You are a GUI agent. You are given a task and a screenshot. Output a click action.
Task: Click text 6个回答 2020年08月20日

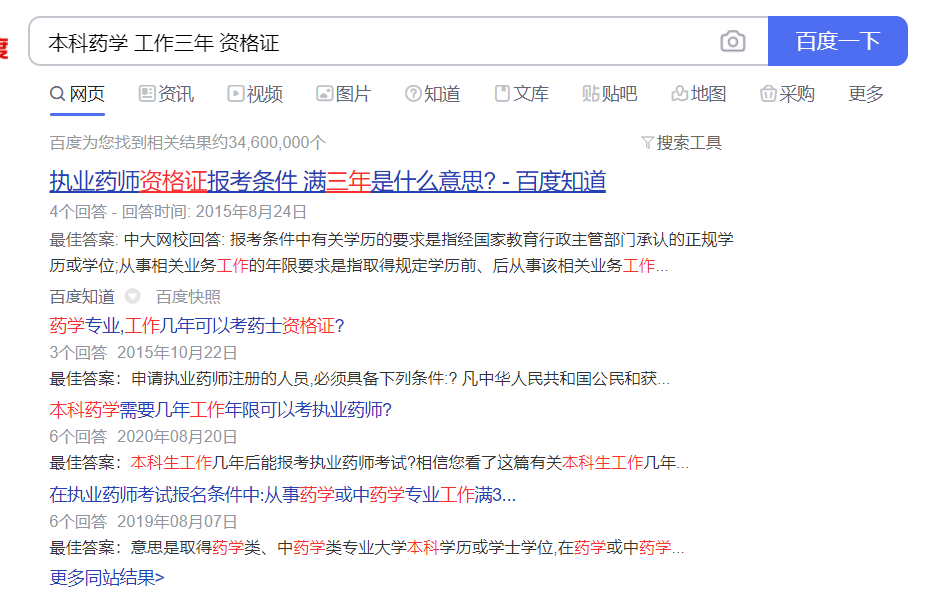pyautogui.click(x=143, y=437)
